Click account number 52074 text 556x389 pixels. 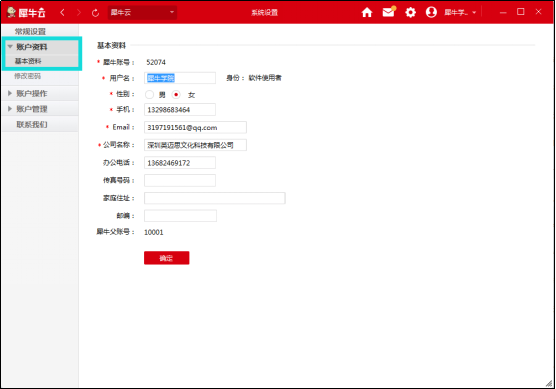pos(156,62)
